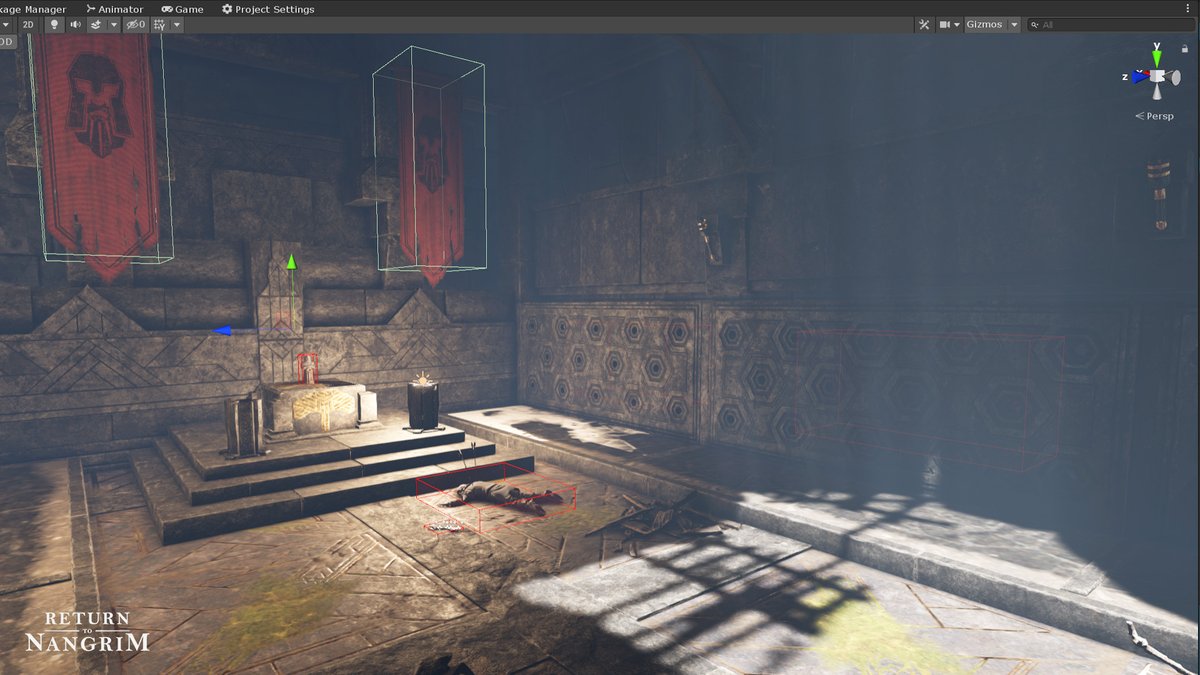Select the wall torch holder object
This screenshot has height=675, width=1200.
click(x=711, y=241)
